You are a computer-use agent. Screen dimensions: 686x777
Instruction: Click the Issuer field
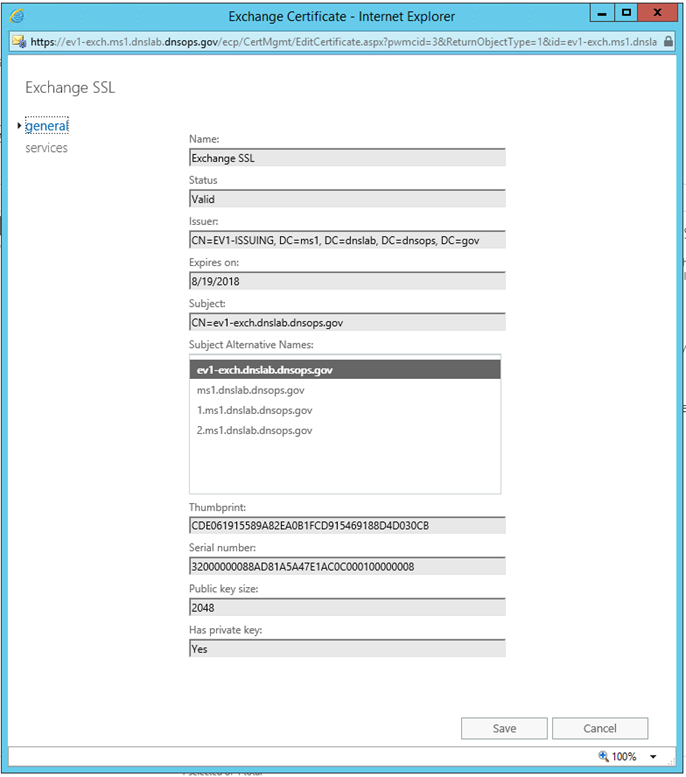(347, 239)
